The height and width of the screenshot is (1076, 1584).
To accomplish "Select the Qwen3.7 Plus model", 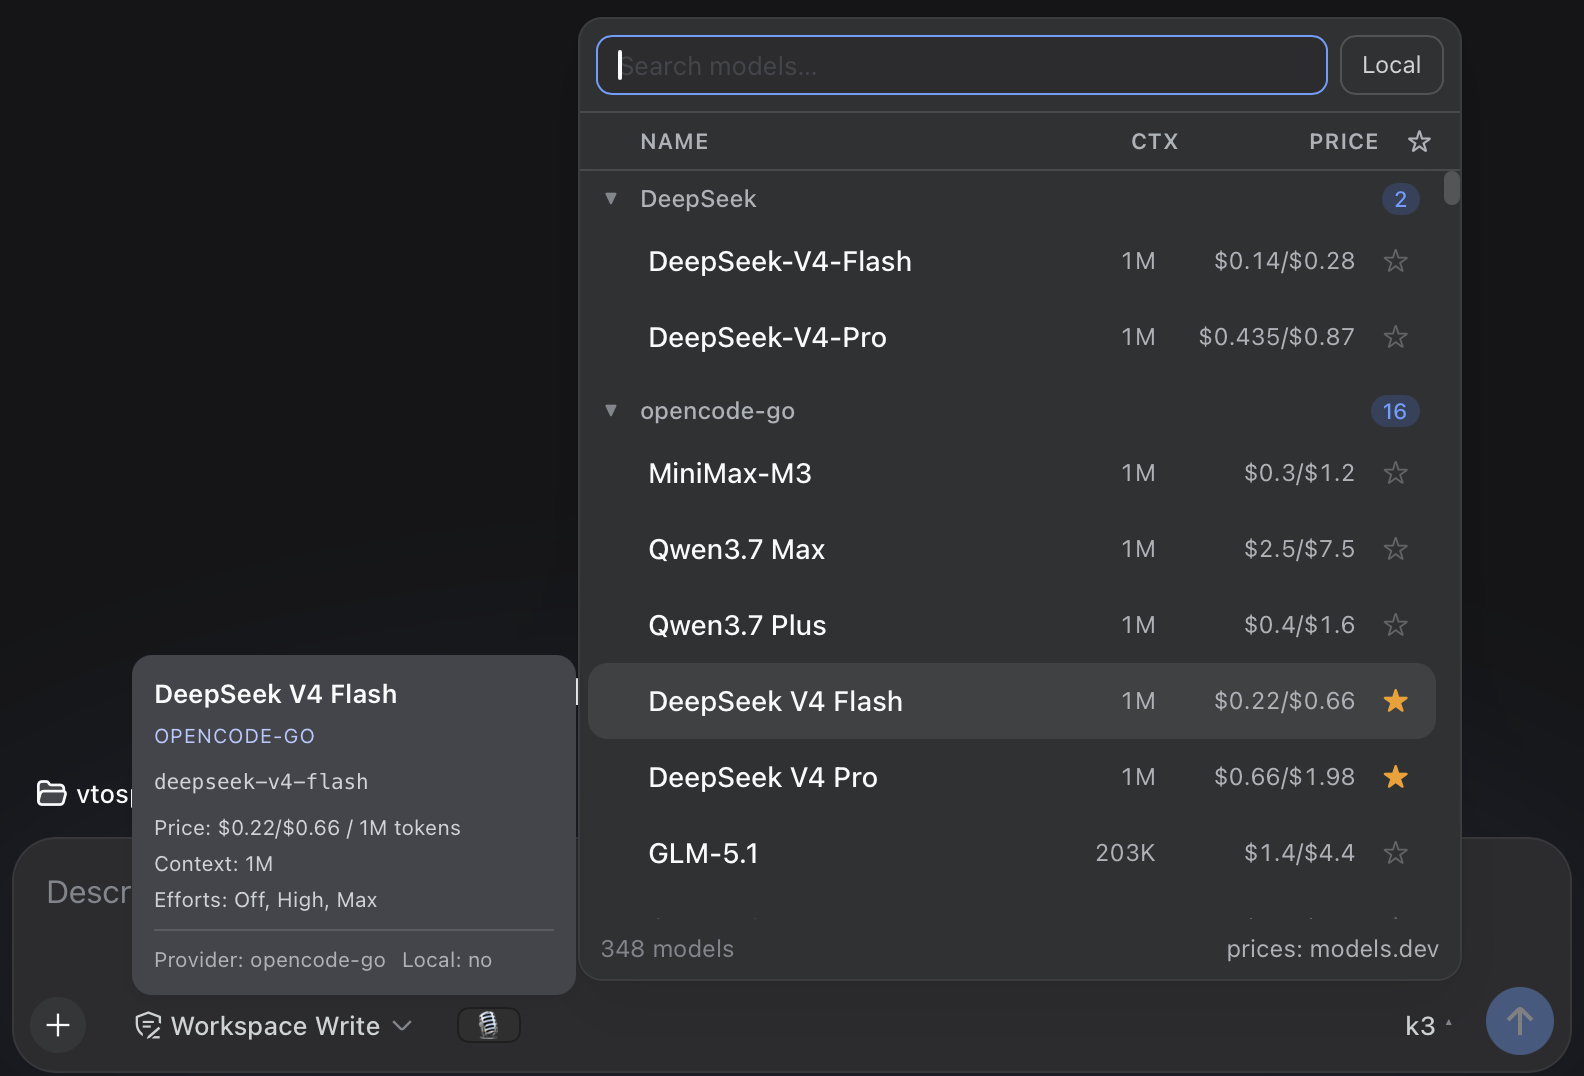I will point(1011,625).
